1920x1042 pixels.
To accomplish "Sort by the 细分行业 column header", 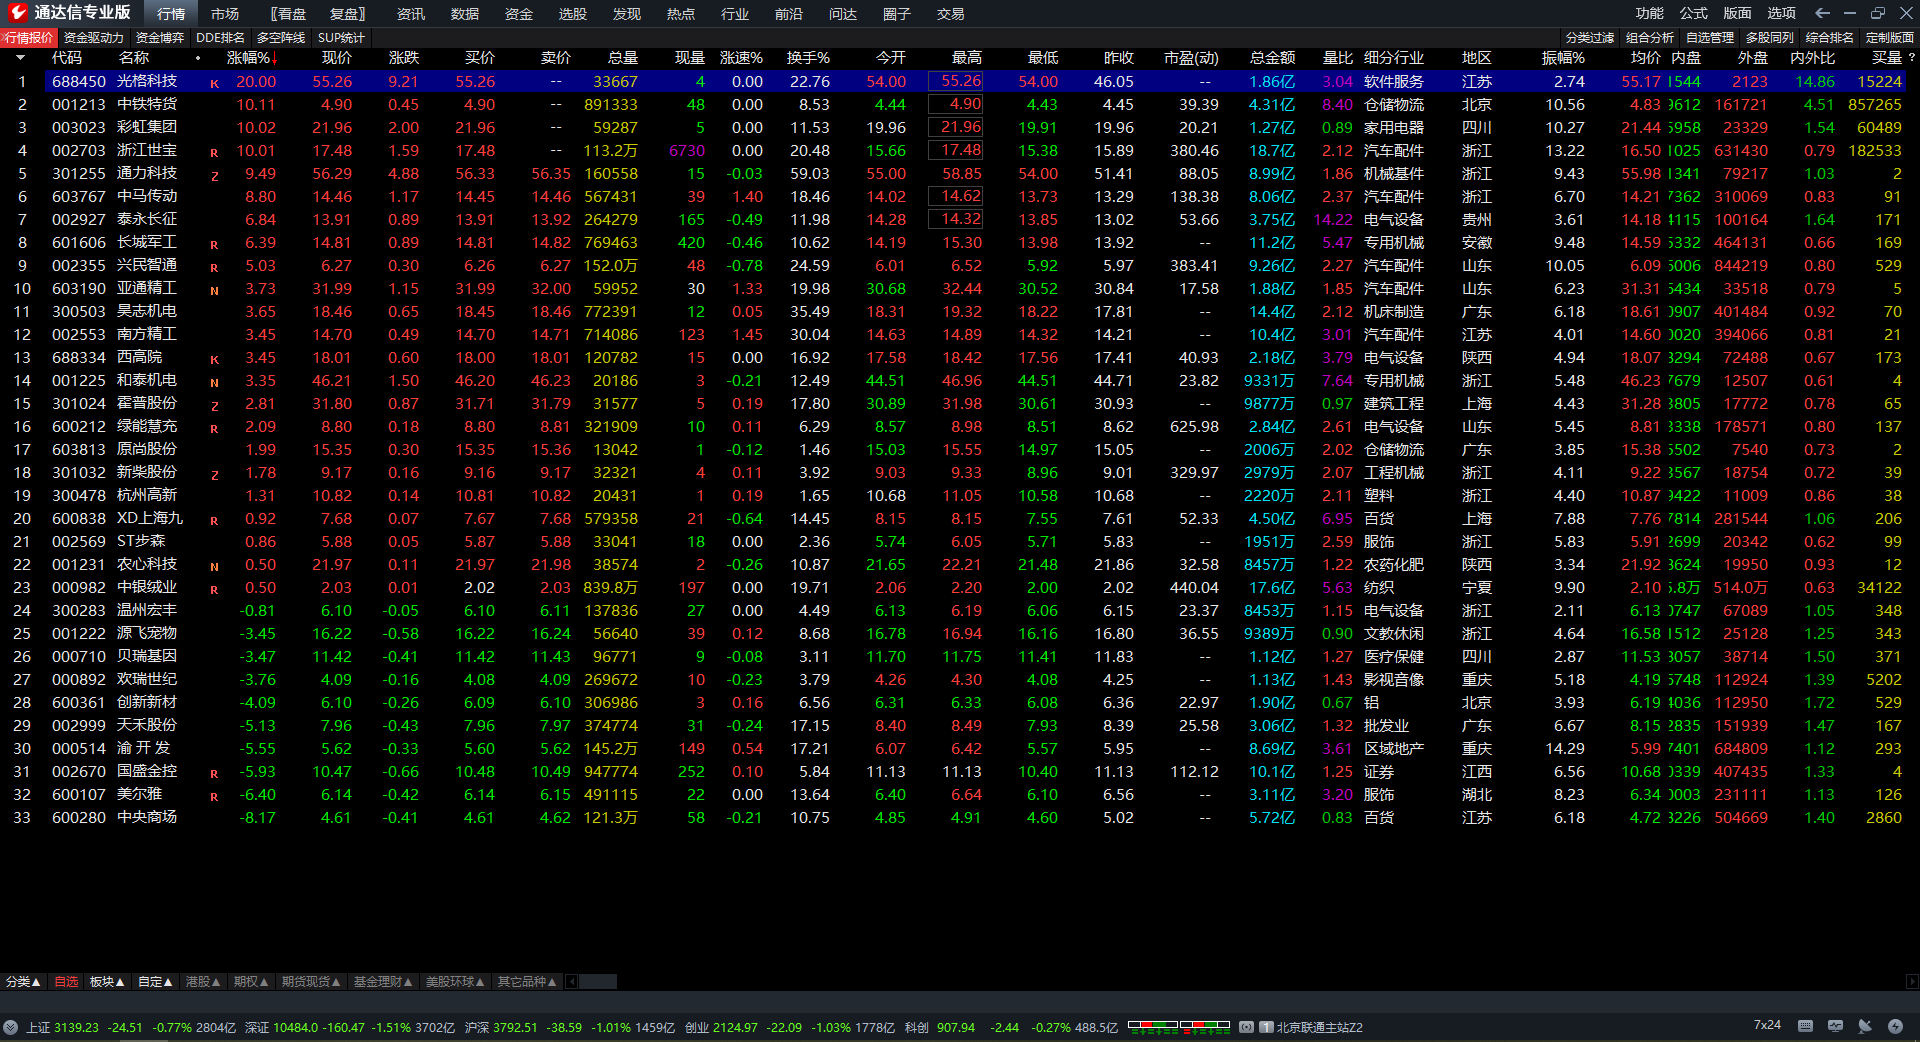I will [1394, 58].
